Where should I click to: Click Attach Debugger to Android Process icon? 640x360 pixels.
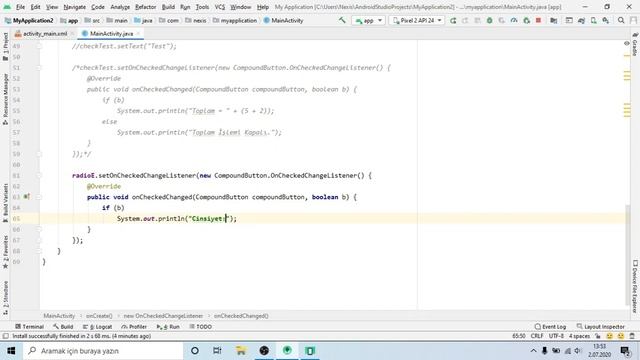(527, 20)
